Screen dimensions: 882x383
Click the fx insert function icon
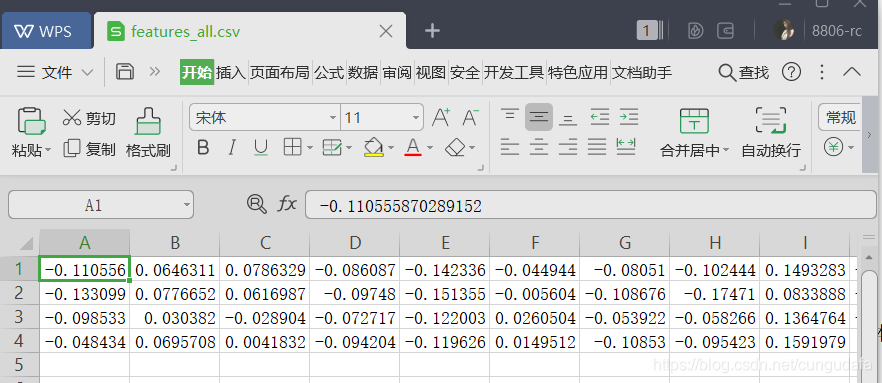coord(287,204)
